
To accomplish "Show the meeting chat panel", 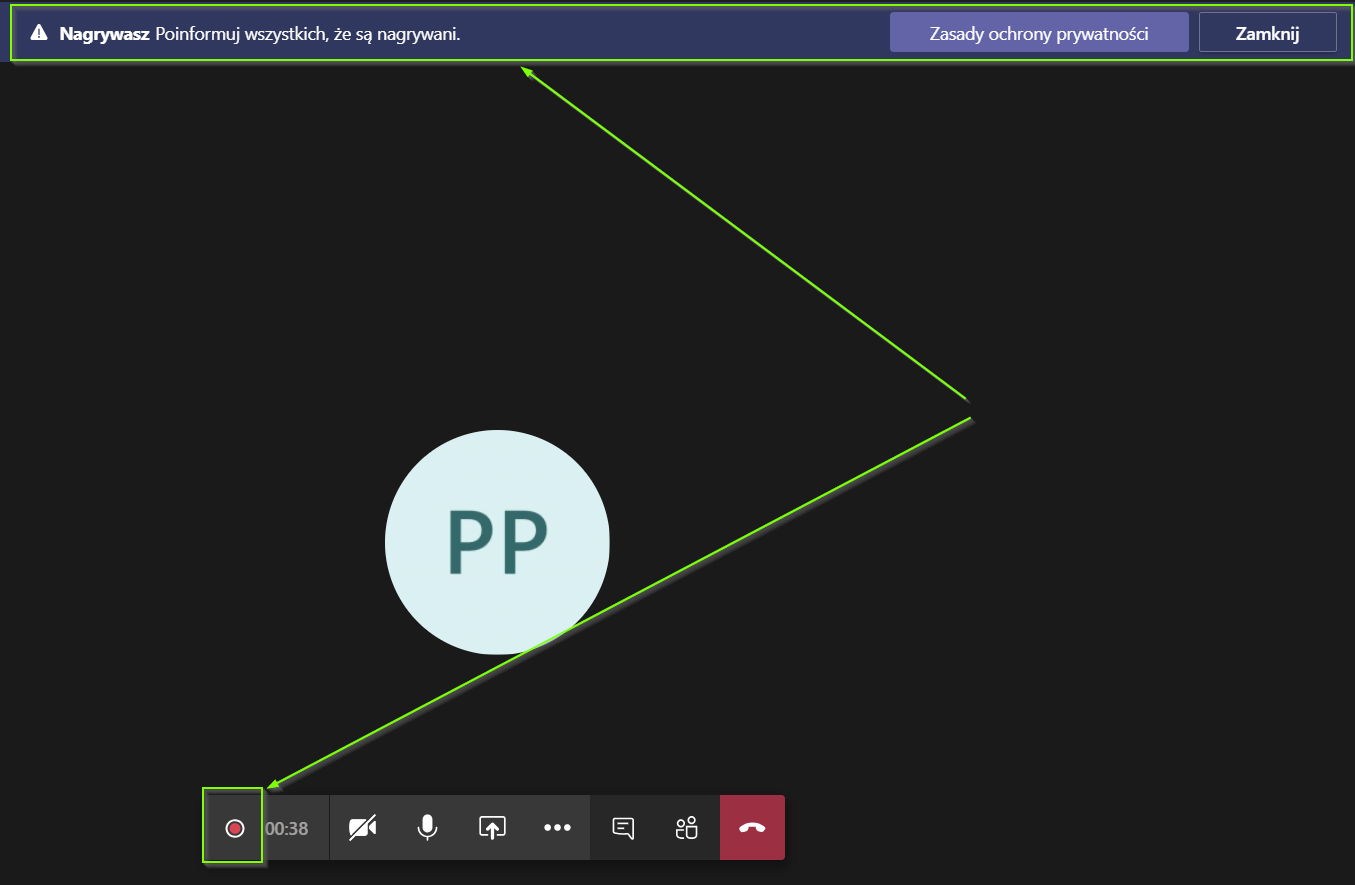I will coord(623,828).
